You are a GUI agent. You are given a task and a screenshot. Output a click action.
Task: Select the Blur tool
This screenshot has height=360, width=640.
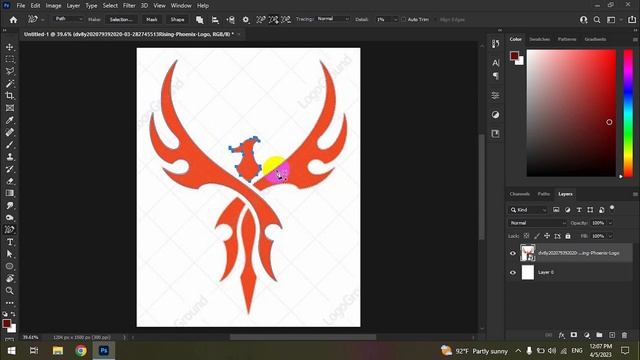point(9,205)
